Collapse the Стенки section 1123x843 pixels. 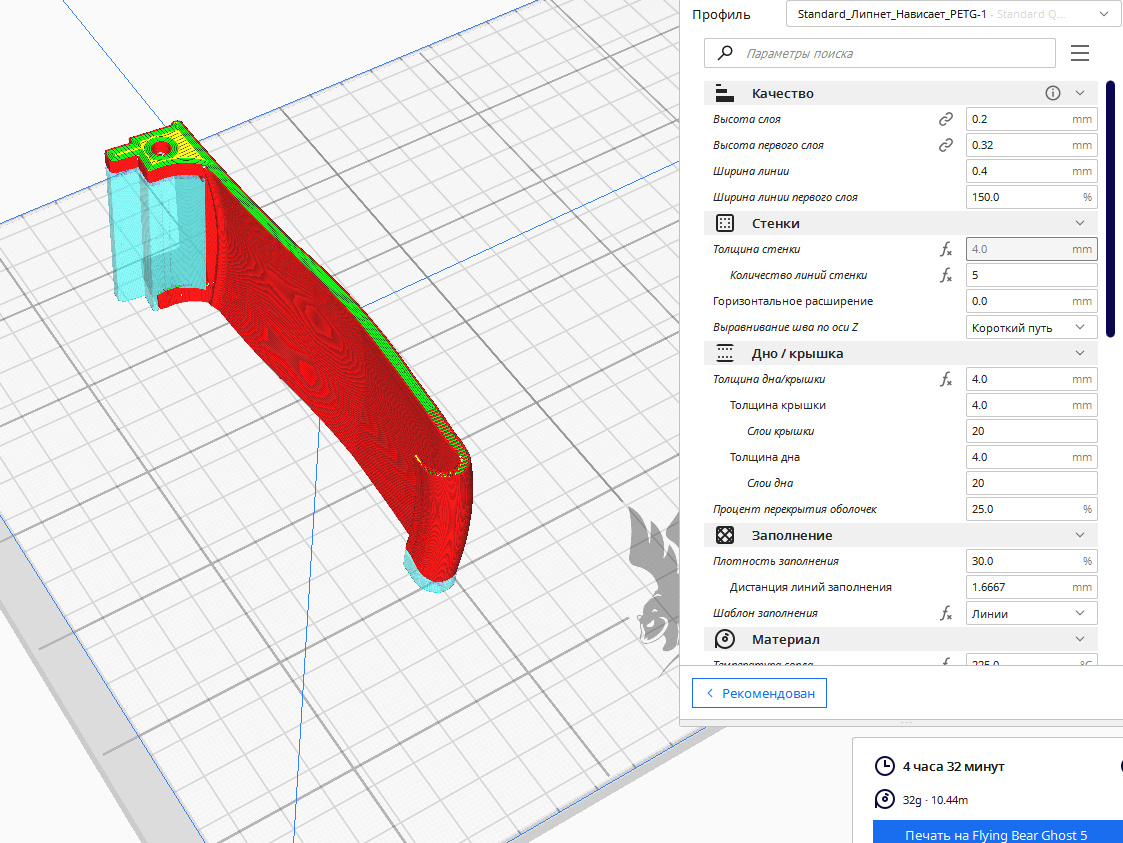tap(1079, 223)
